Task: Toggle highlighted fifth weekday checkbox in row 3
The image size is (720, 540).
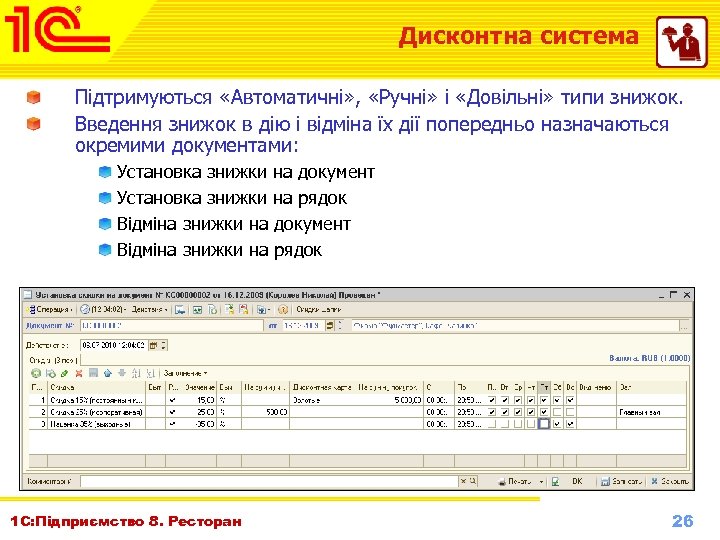Action: pos(544,424)
